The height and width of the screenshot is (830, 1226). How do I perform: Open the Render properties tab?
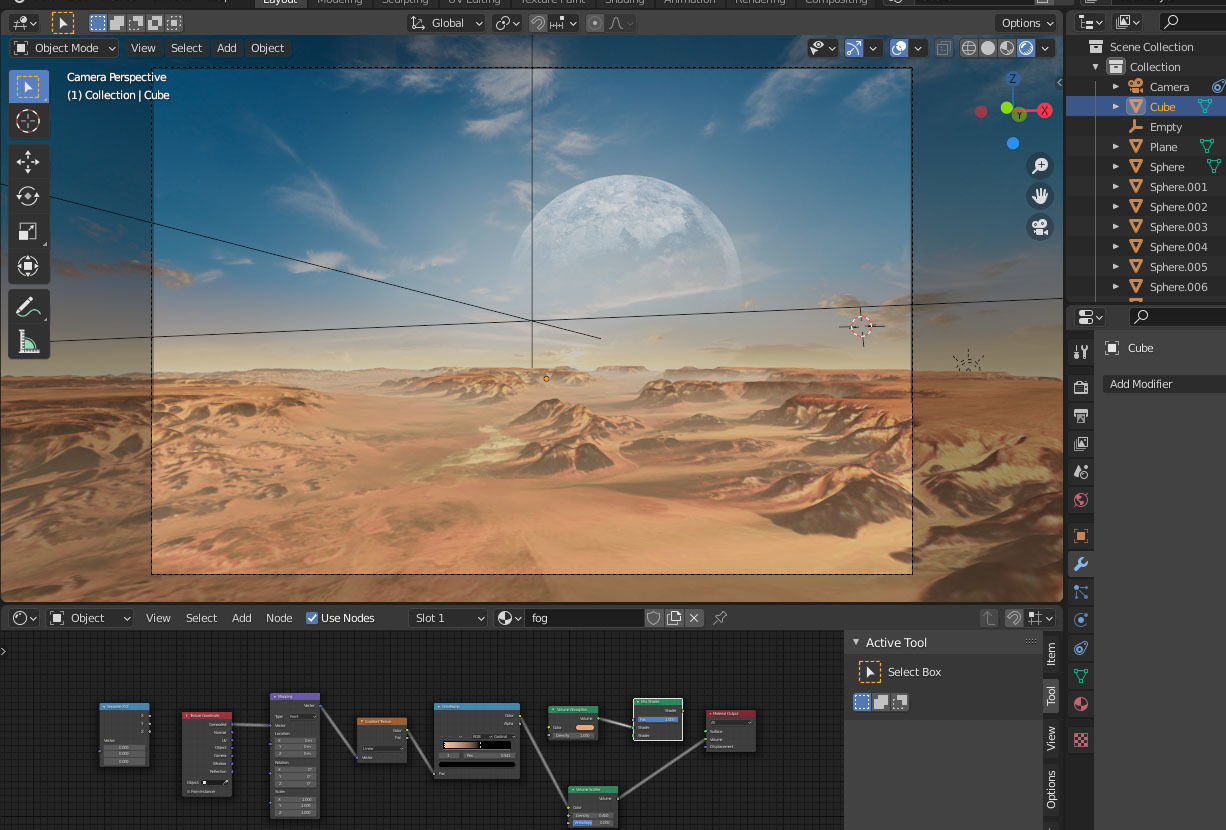pyautogui.click(x=1080, y=388)
